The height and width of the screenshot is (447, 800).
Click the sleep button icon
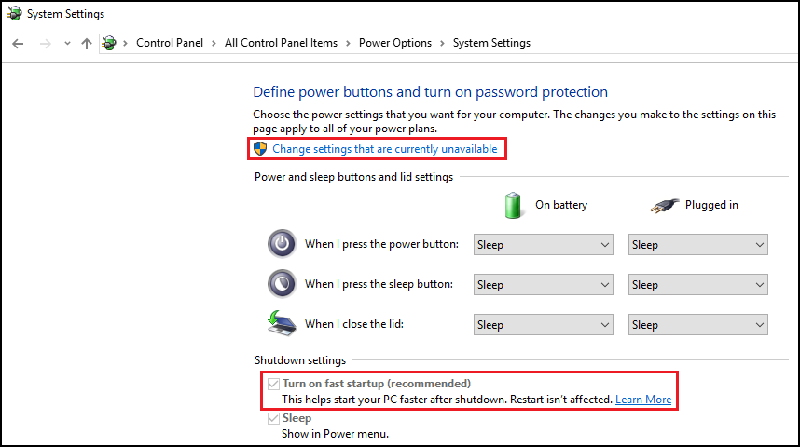[282, 284]
